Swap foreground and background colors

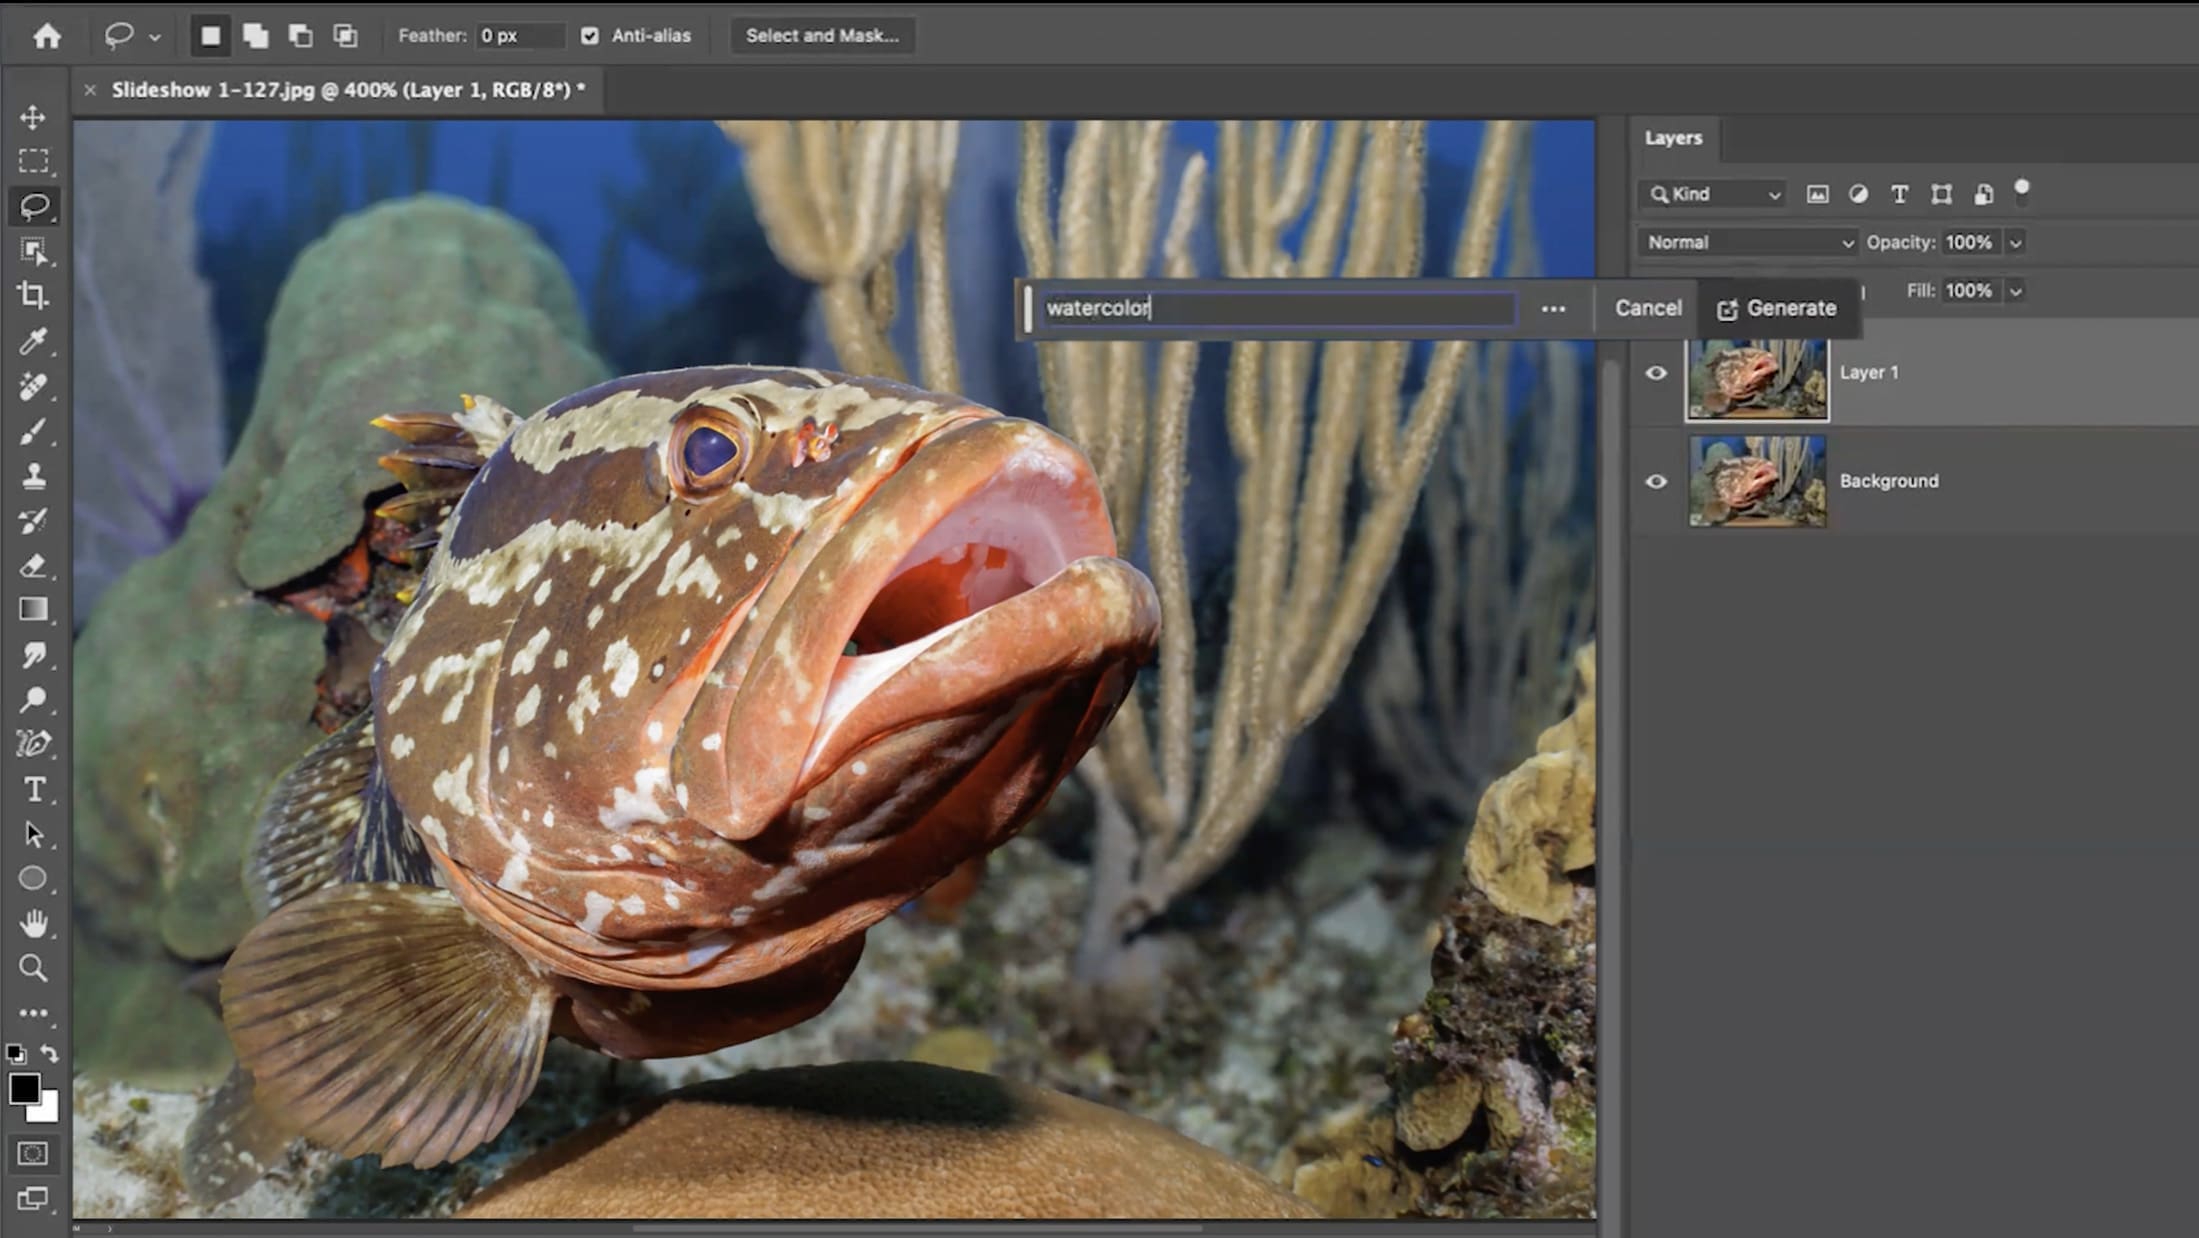tap(49, 1054)
